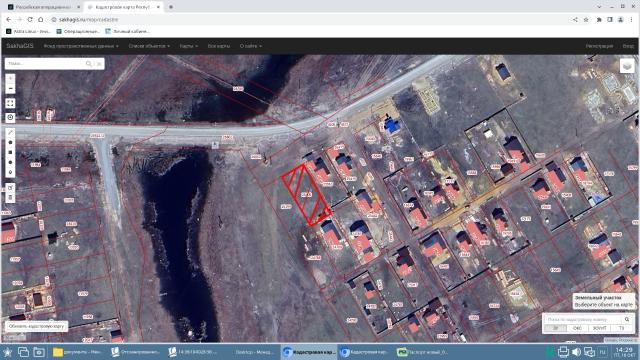Open taskbar window switcher icon
640x360 pixels.
click(23, 352)
